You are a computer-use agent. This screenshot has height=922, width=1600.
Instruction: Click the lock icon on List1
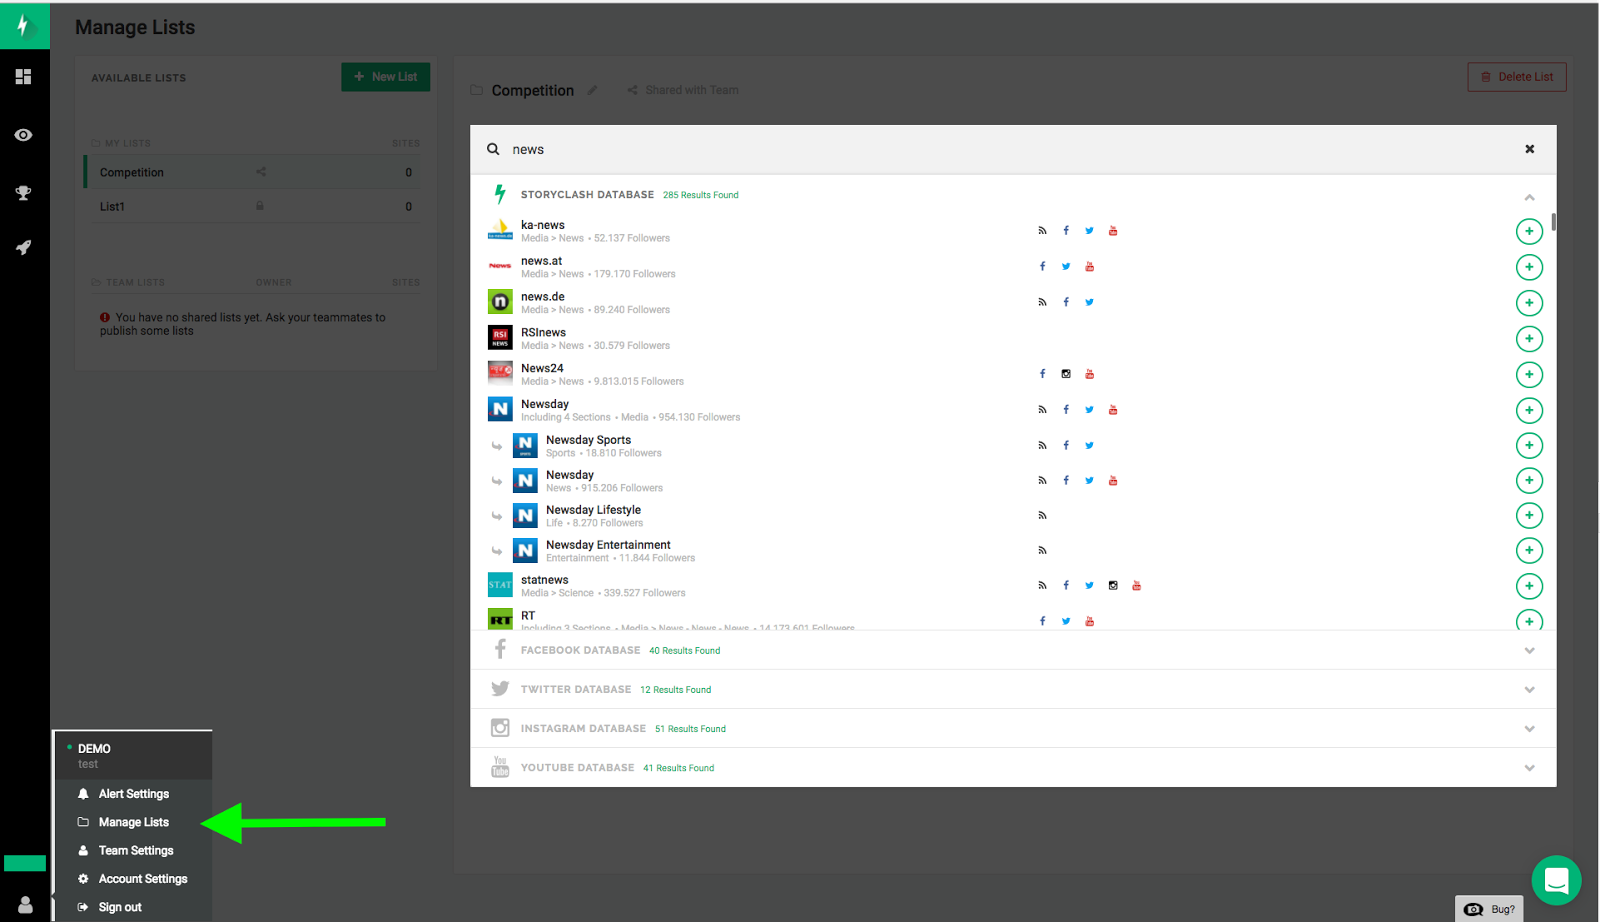(x=260, y=206)
